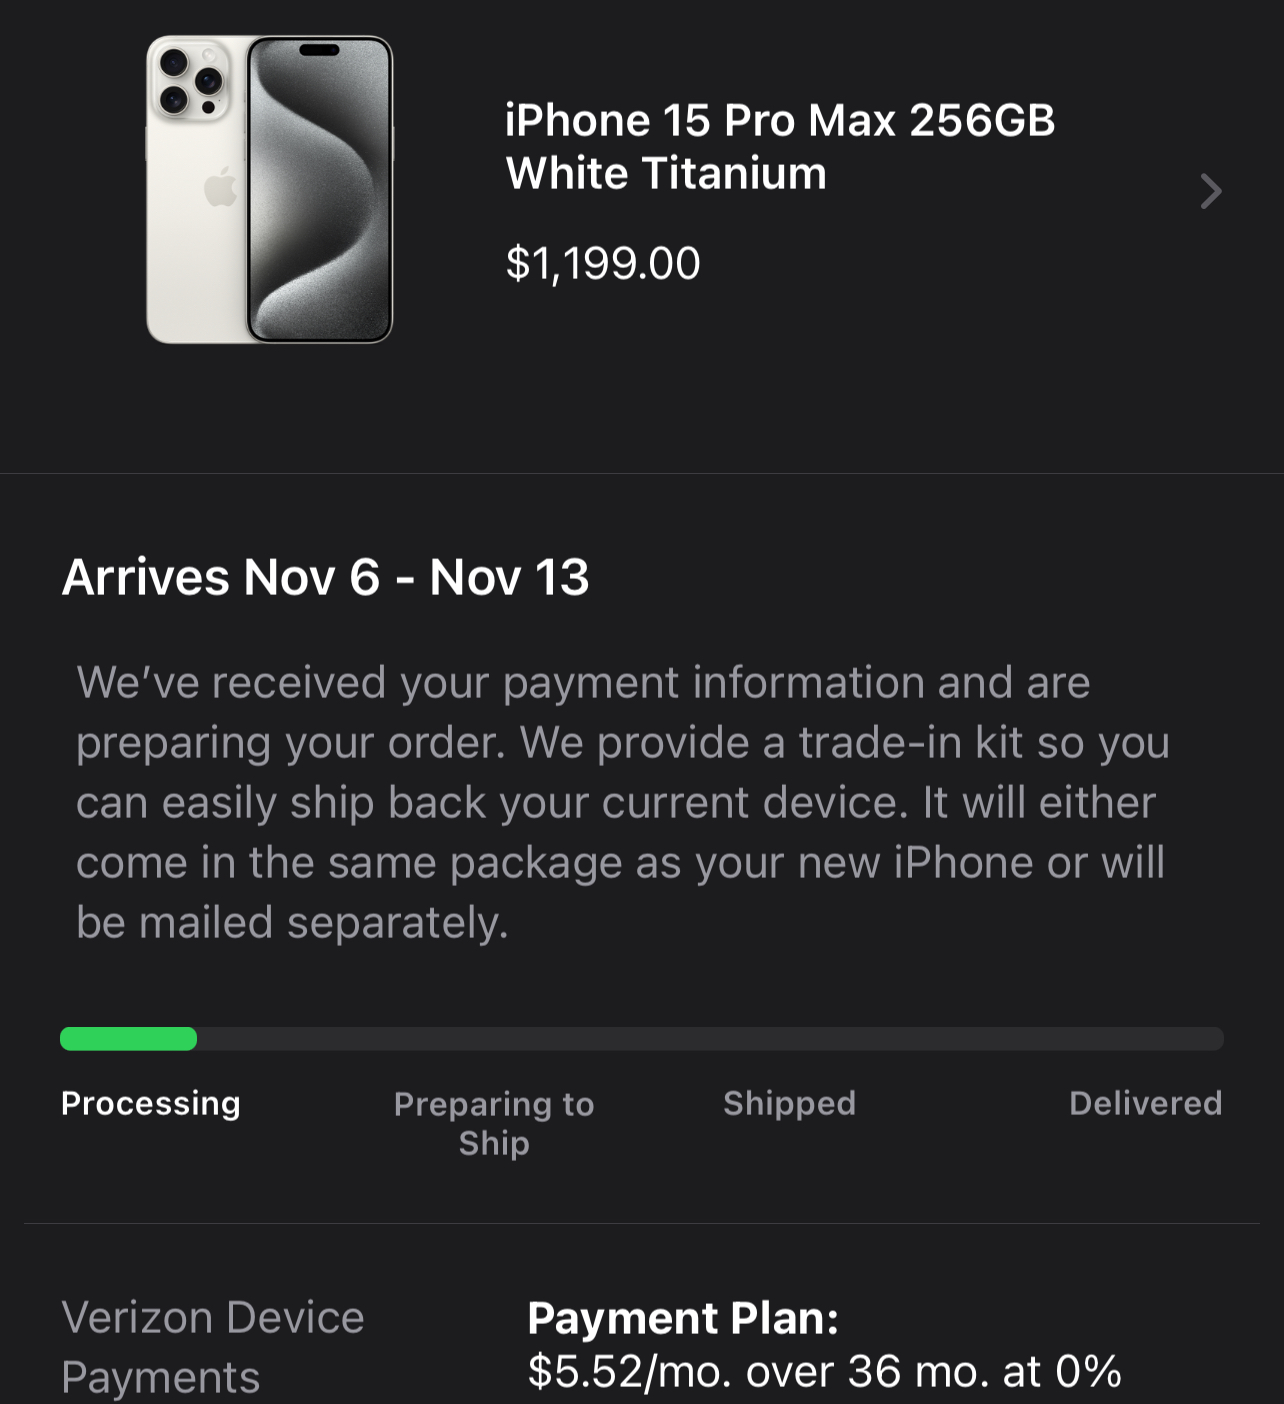Tap the White Titanium color text
This screenshot has width=1284, height=1404.
[666, 174]
